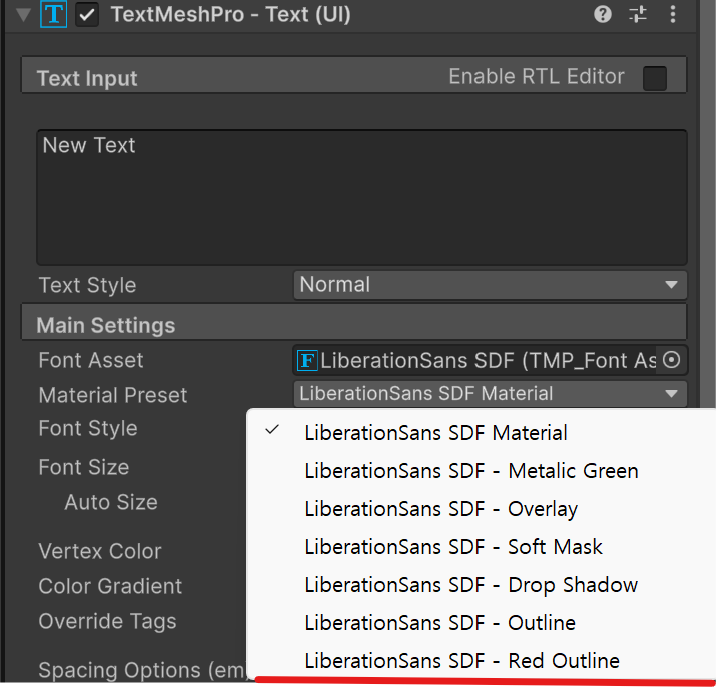Choose LiberationSans SDF - Red Outline
716x687 pixels.
point(480,661)
